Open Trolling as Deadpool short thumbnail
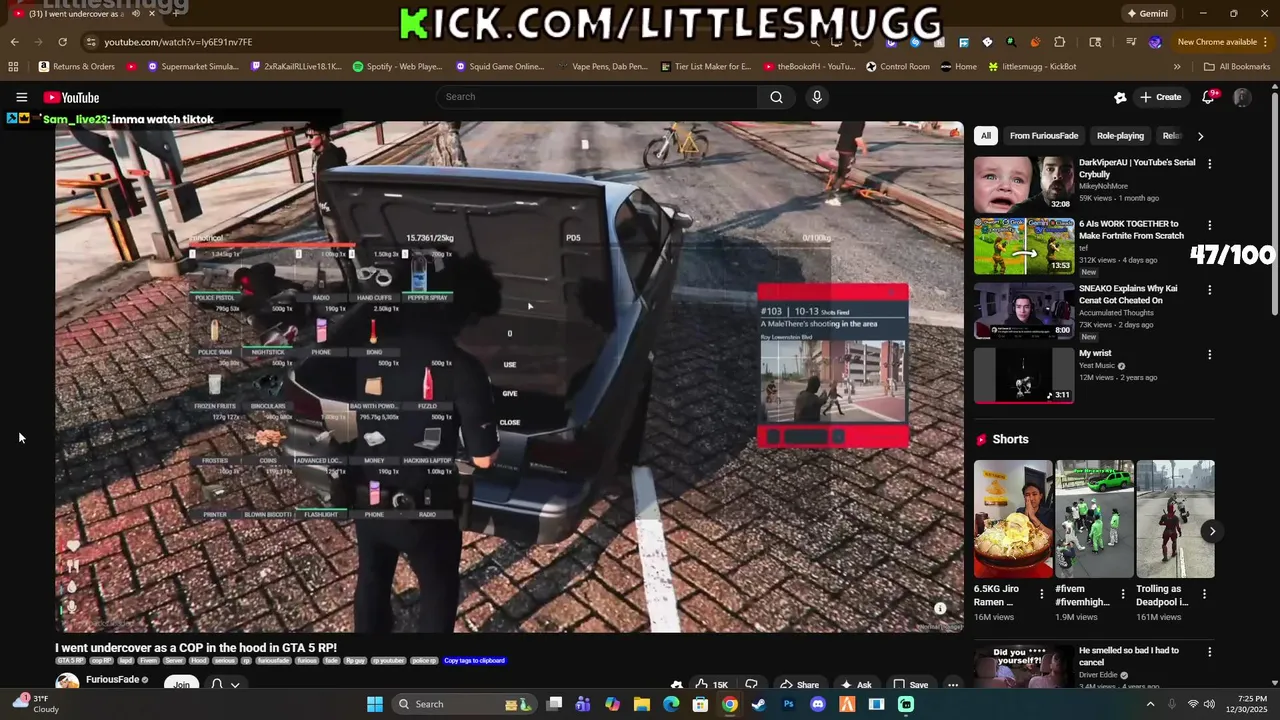Screen dimensions: 1280x720 [x=1175, y=519]
